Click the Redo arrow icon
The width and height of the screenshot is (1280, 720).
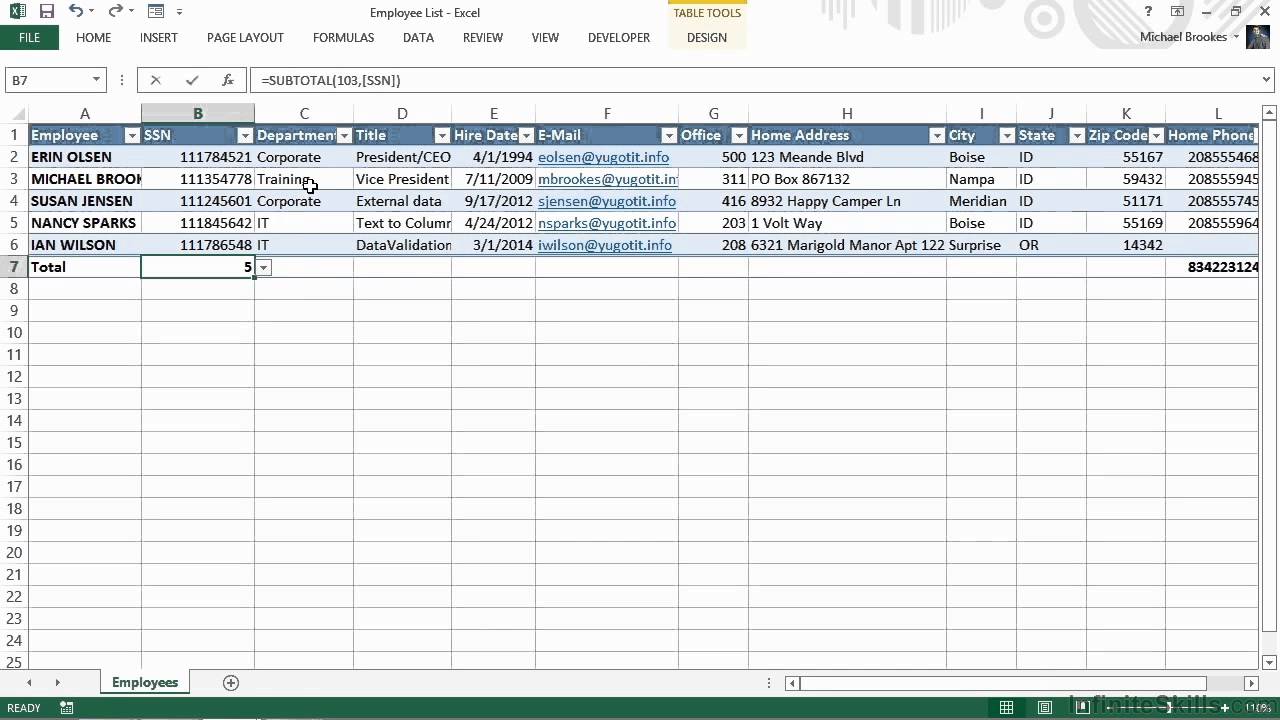[115, 12]
